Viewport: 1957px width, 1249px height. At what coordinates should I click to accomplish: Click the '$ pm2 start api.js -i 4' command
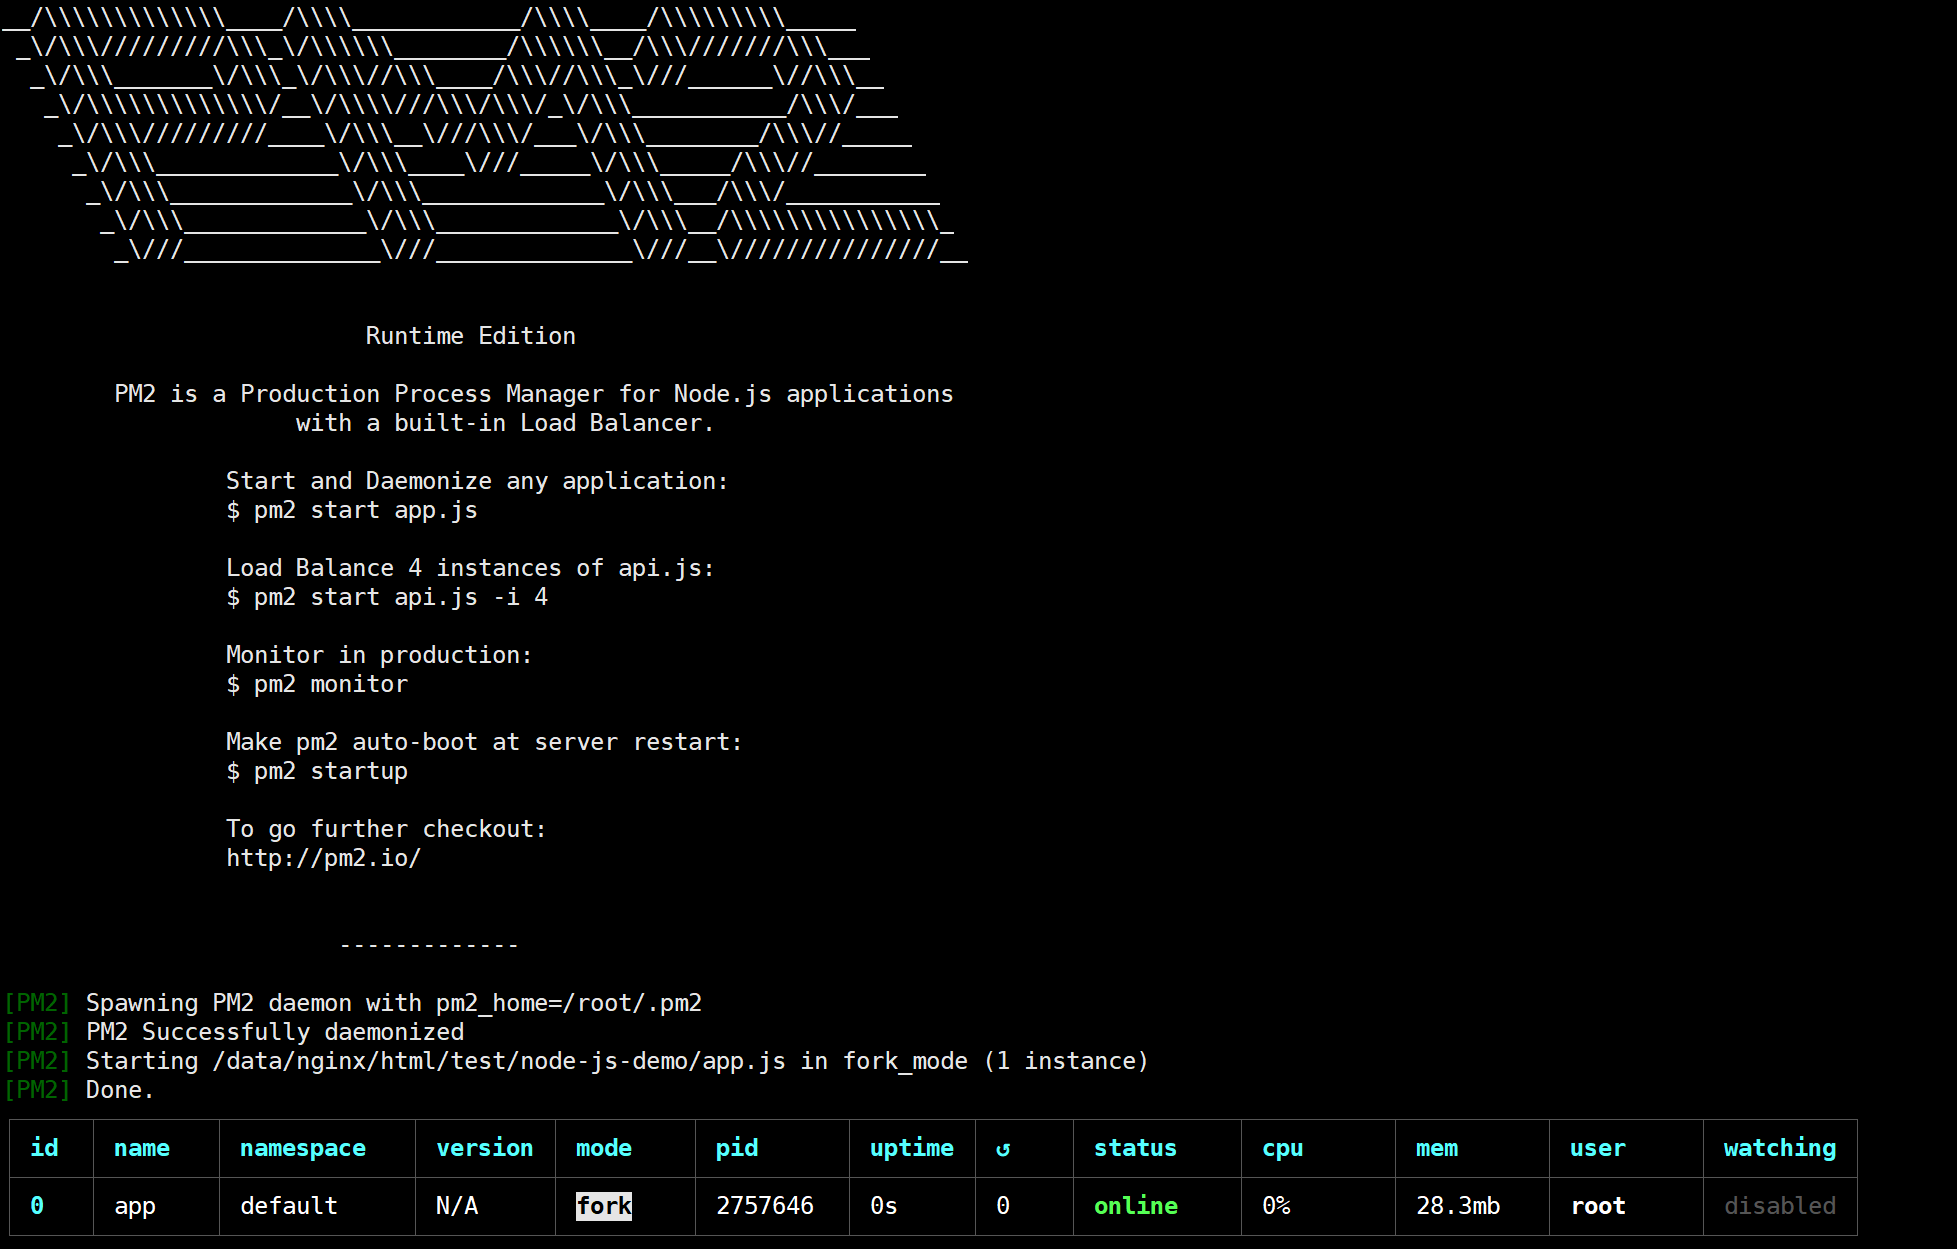pyautogui.click(x=387, y=597)
